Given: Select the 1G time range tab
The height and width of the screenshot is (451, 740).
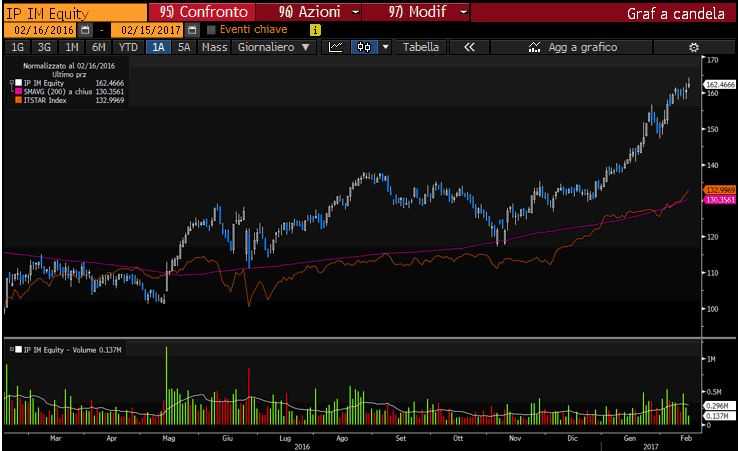Looking at the screenshot, I should click(17, 47).
